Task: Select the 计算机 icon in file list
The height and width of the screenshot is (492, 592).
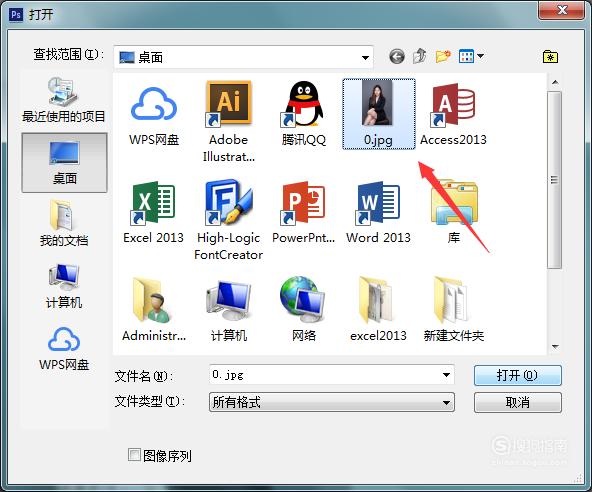Action: pos(228,310)
